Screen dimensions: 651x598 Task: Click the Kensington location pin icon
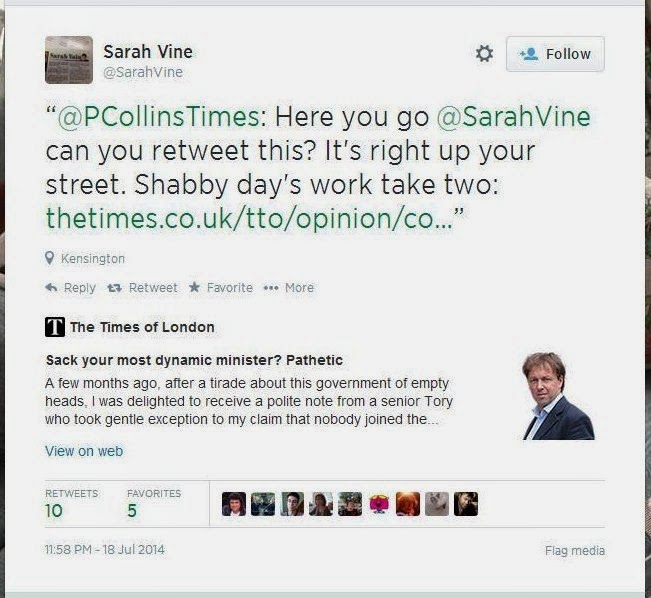[x=50, y=259]
